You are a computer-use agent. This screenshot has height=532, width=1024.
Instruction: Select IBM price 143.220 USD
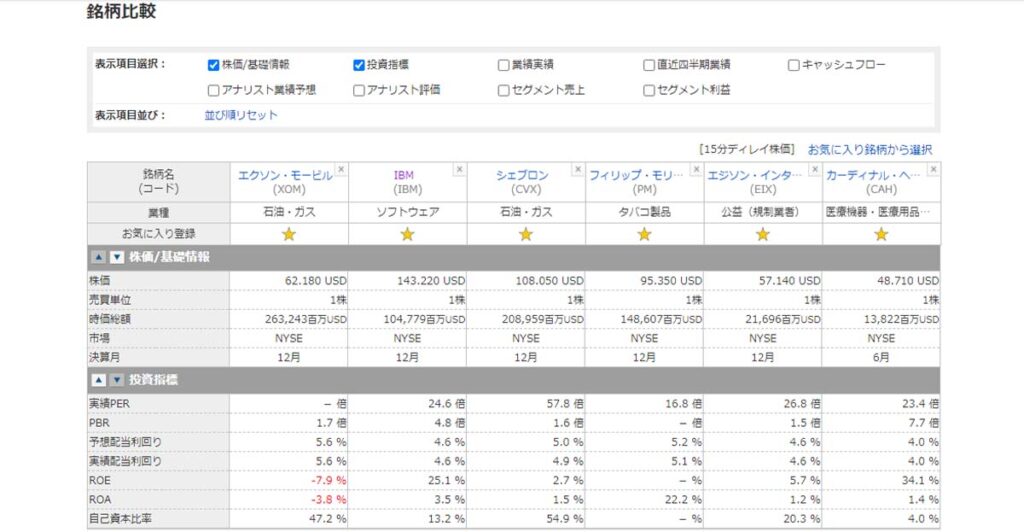(x=431, y=281)
